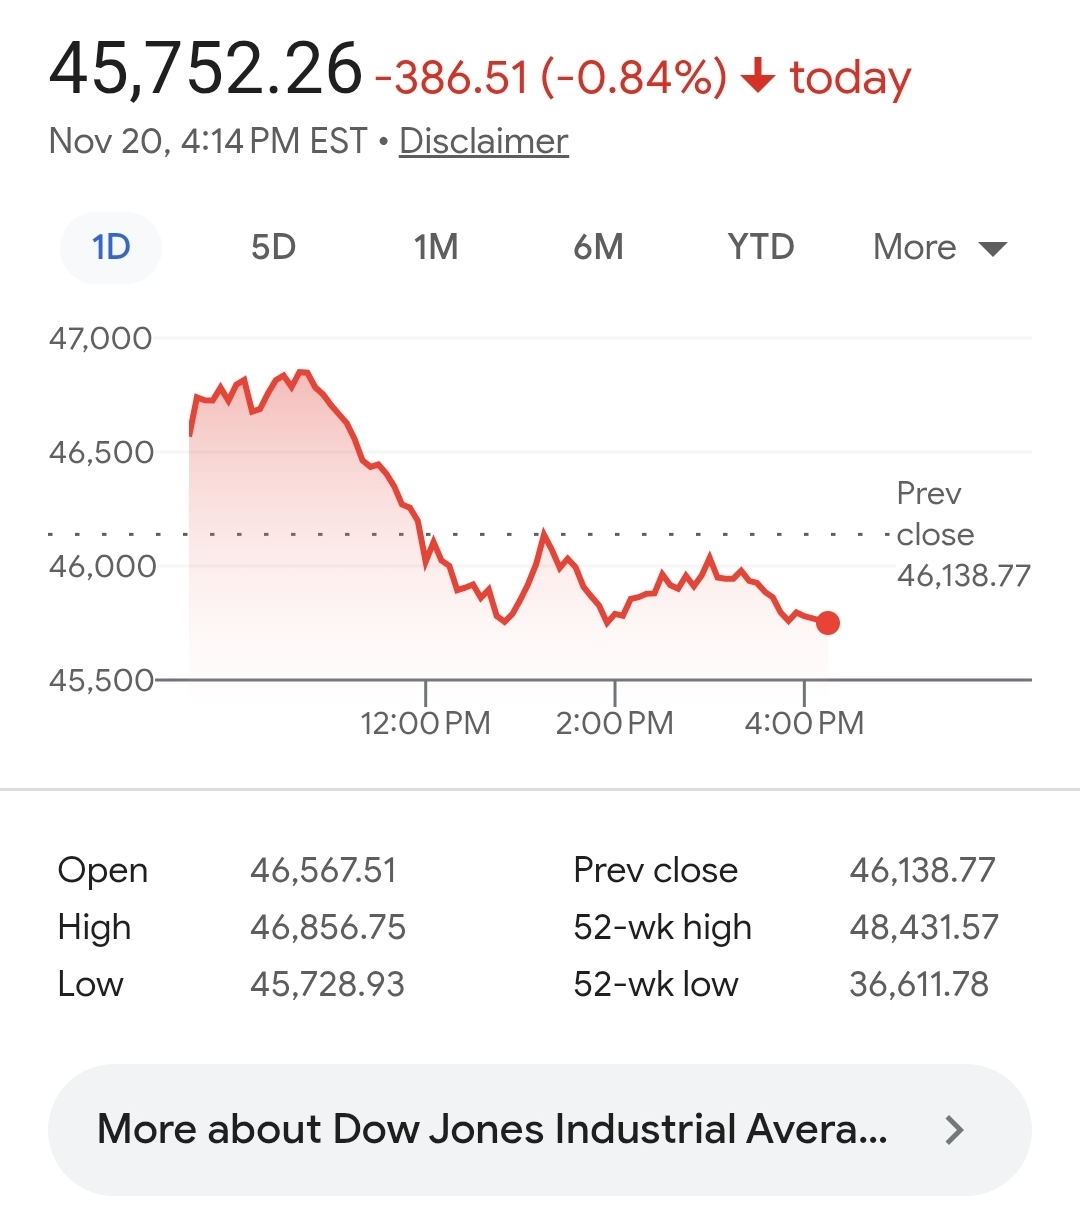Select the 1D time range tab

coord(111,247)
